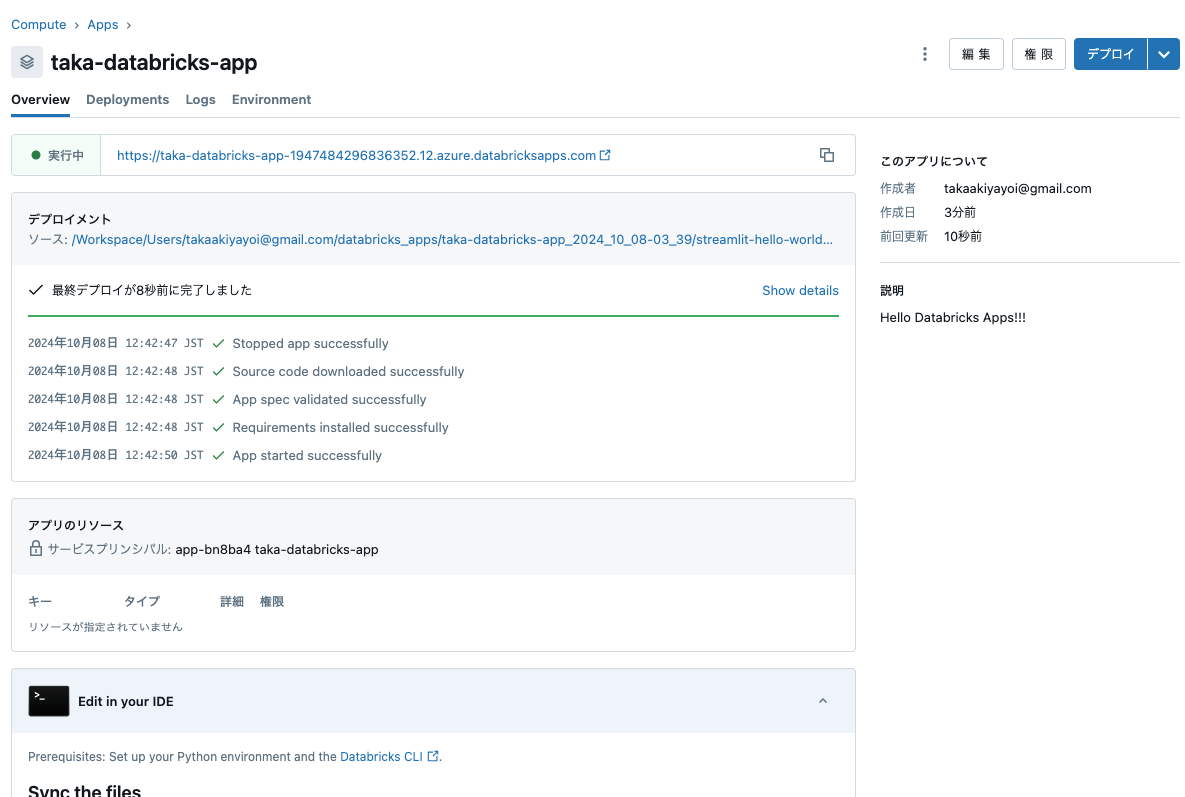This screenshot has height=797, width=1185.
Task: Click the 説明 description heading
Action: pos(892,290)
